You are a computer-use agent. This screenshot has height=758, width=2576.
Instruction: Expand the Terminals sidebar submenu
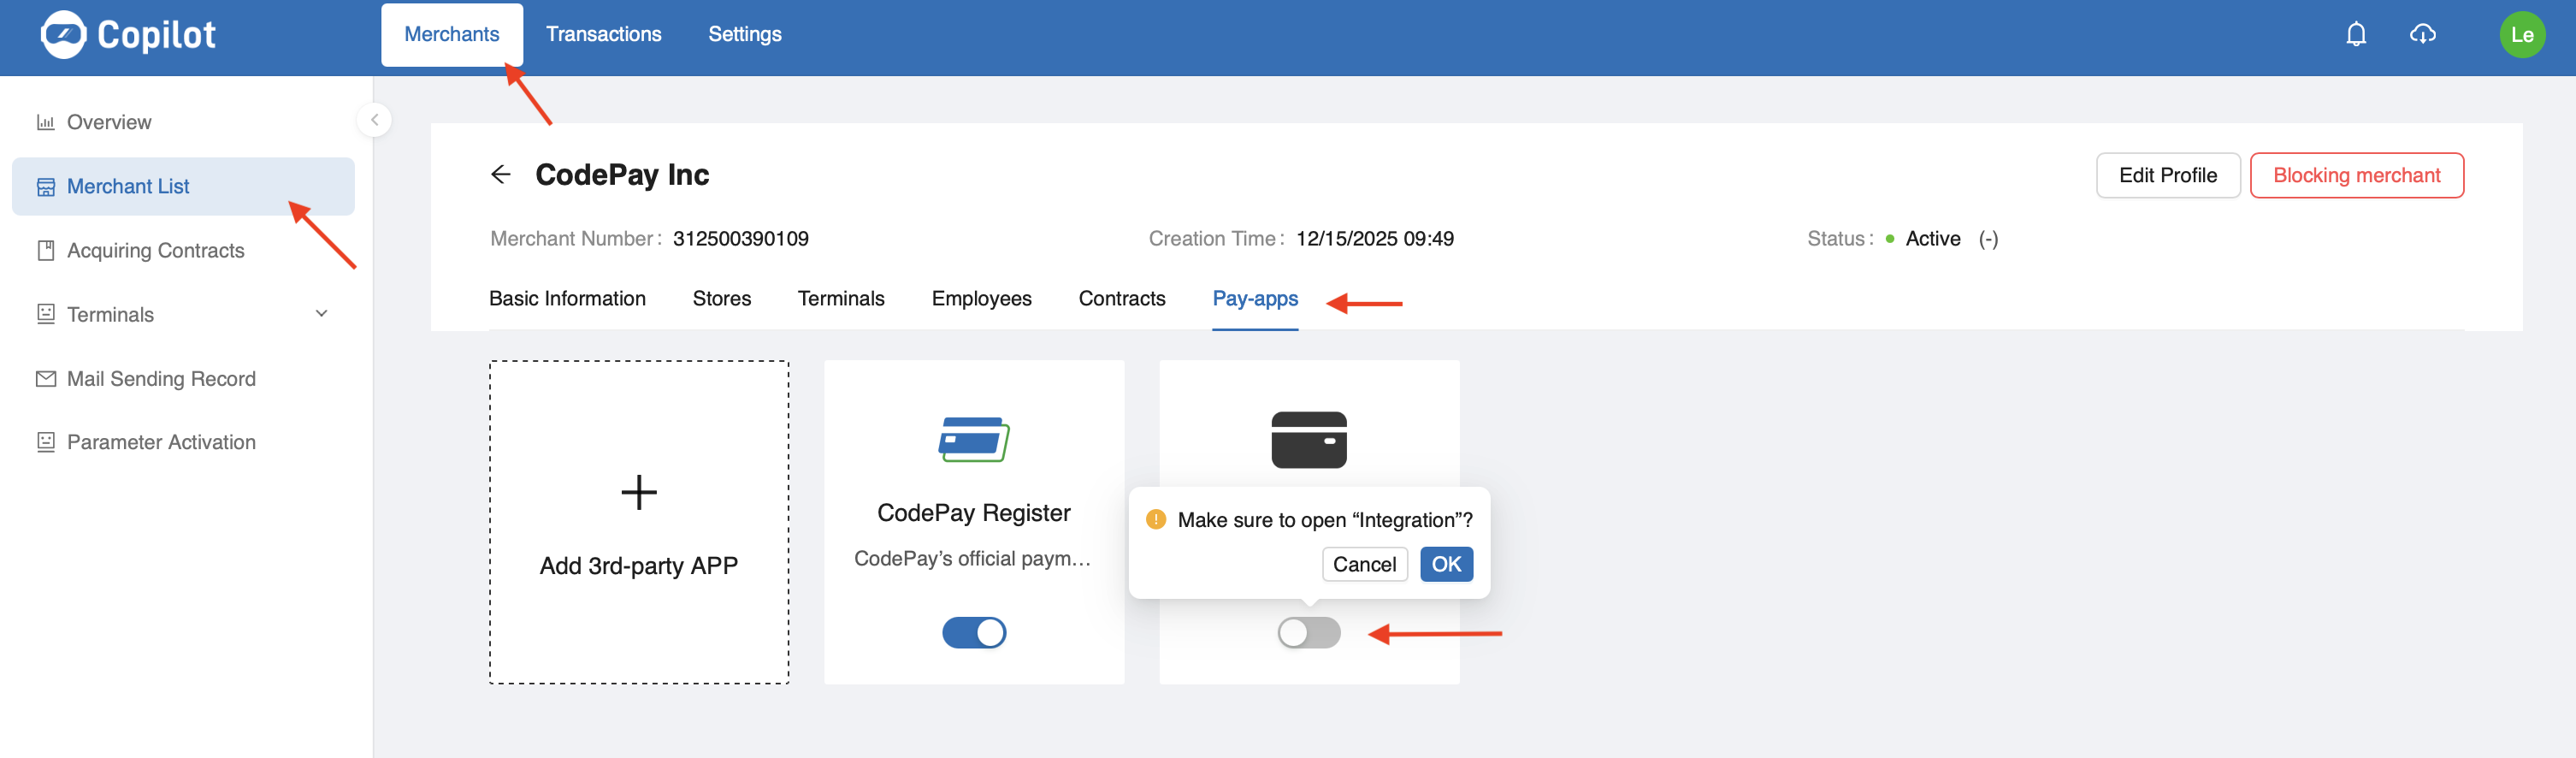pos(321,314)
